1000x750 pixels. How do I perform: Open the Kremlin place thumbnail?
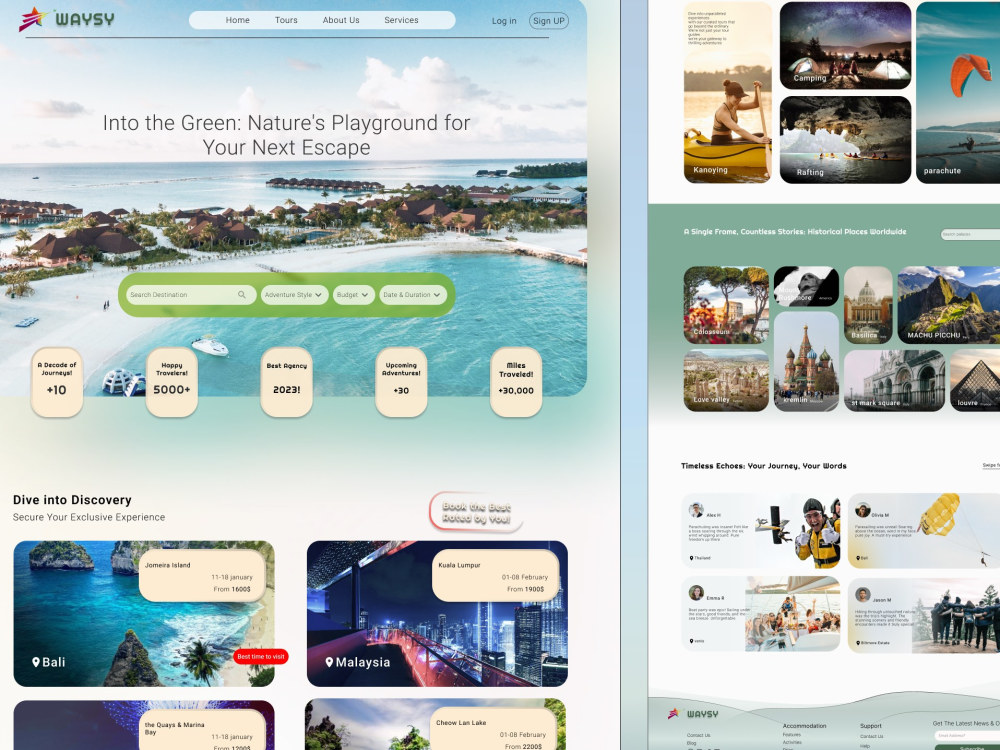click(x=806, y=361)
